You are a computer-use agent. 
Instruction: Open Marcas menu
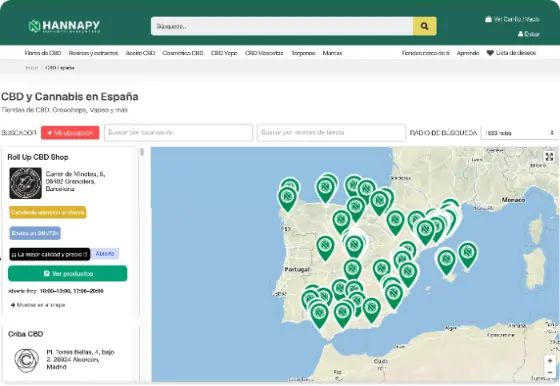tap(332, 53)
